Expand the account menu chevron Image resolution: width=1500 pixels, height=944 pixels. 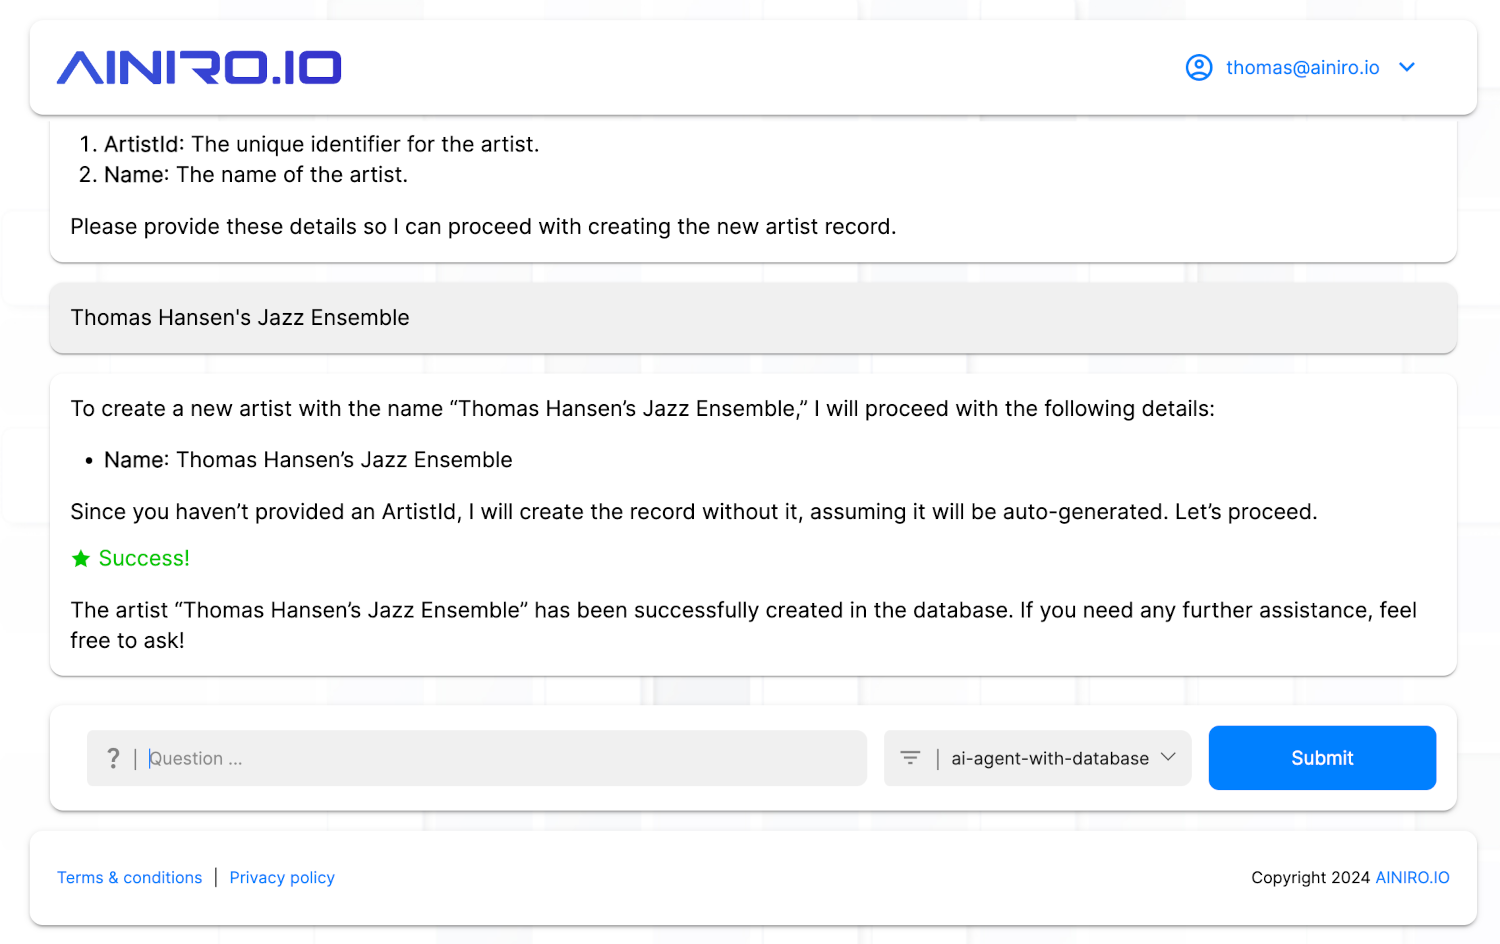pos(1407,67)
